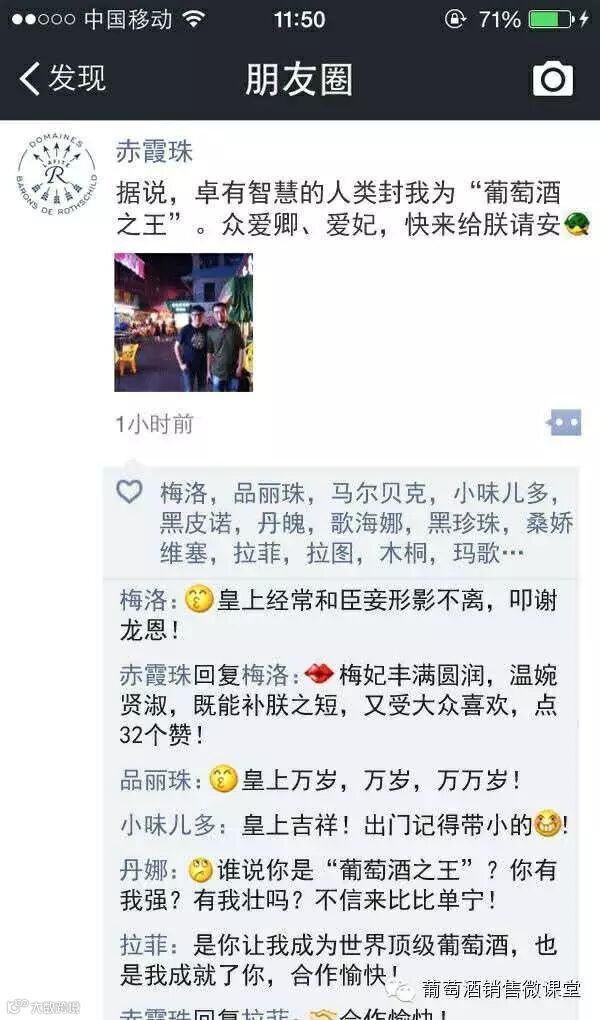600x1020 pixels.
Task: Tap 黑珍珠 in the likes list
Action: click(464, 524)
